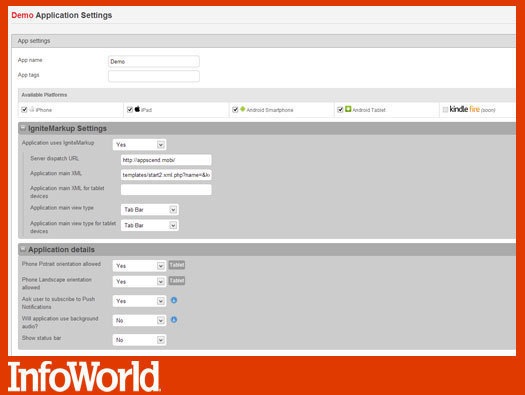Uncheck the Android Smartphone platform

(x=235, y=109)
